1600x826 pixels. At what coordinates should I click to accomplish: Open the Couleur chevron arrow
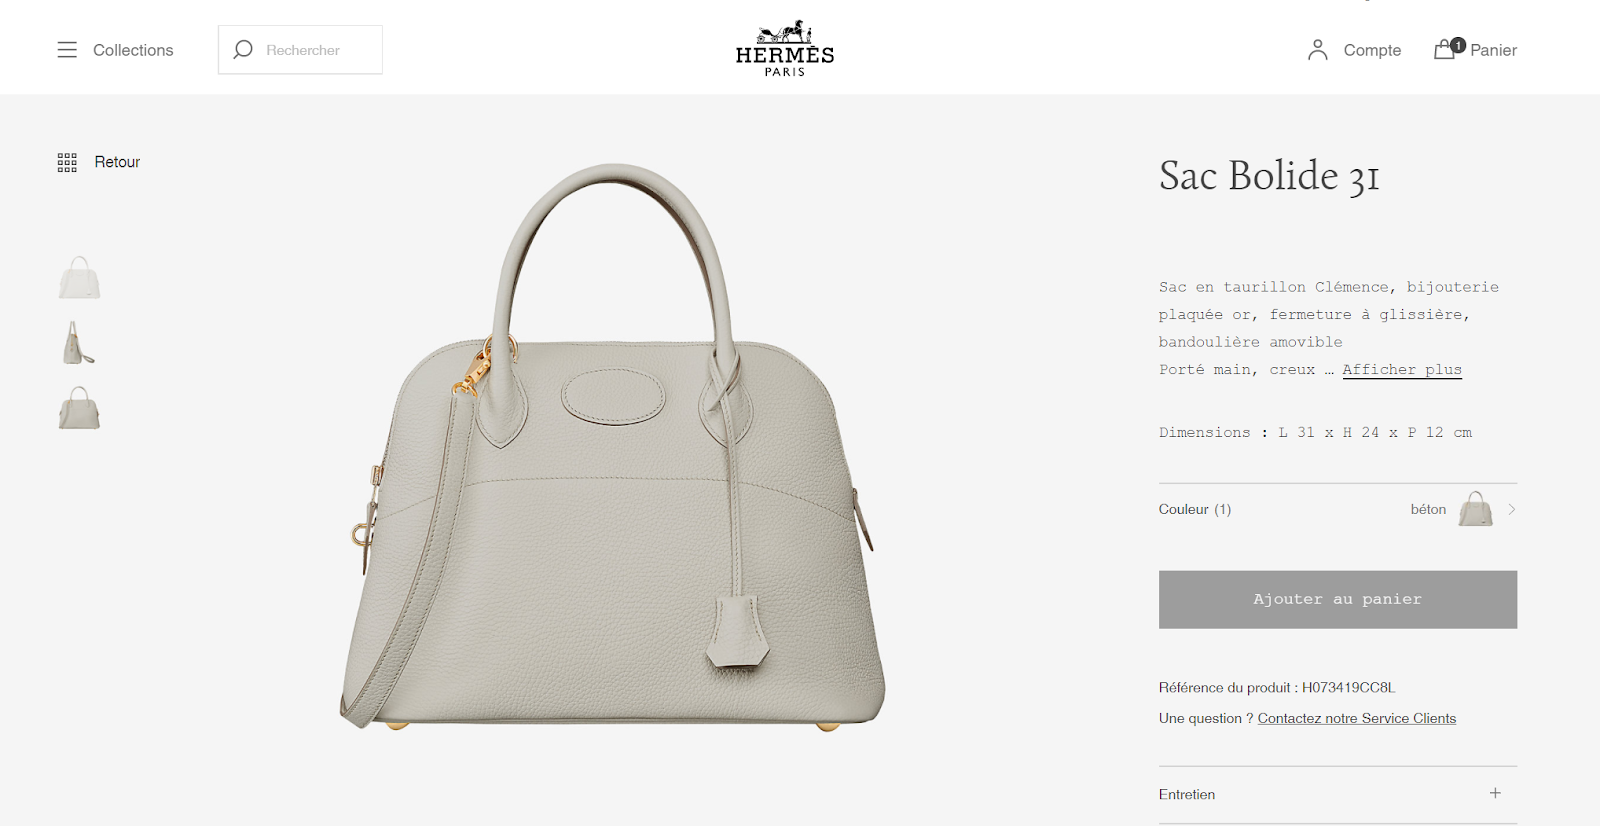[x=1512, y=509]
